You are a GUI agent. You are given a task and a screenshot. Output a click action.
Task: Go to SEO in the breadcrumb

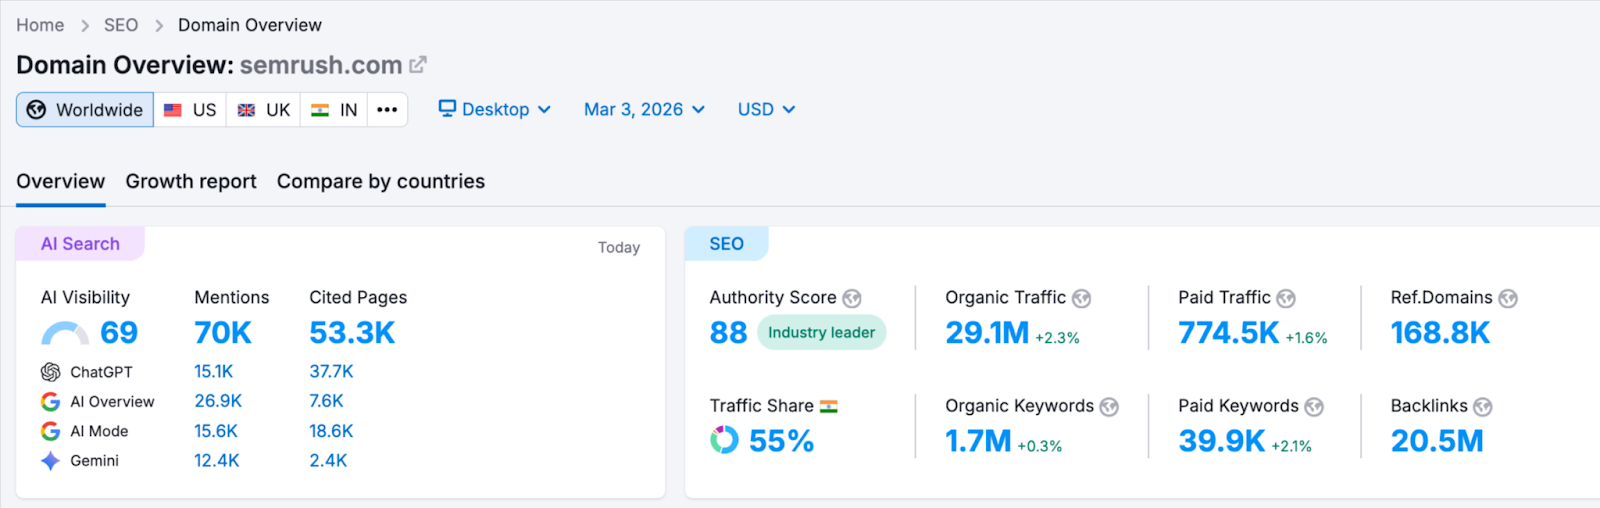coord(121,25)
